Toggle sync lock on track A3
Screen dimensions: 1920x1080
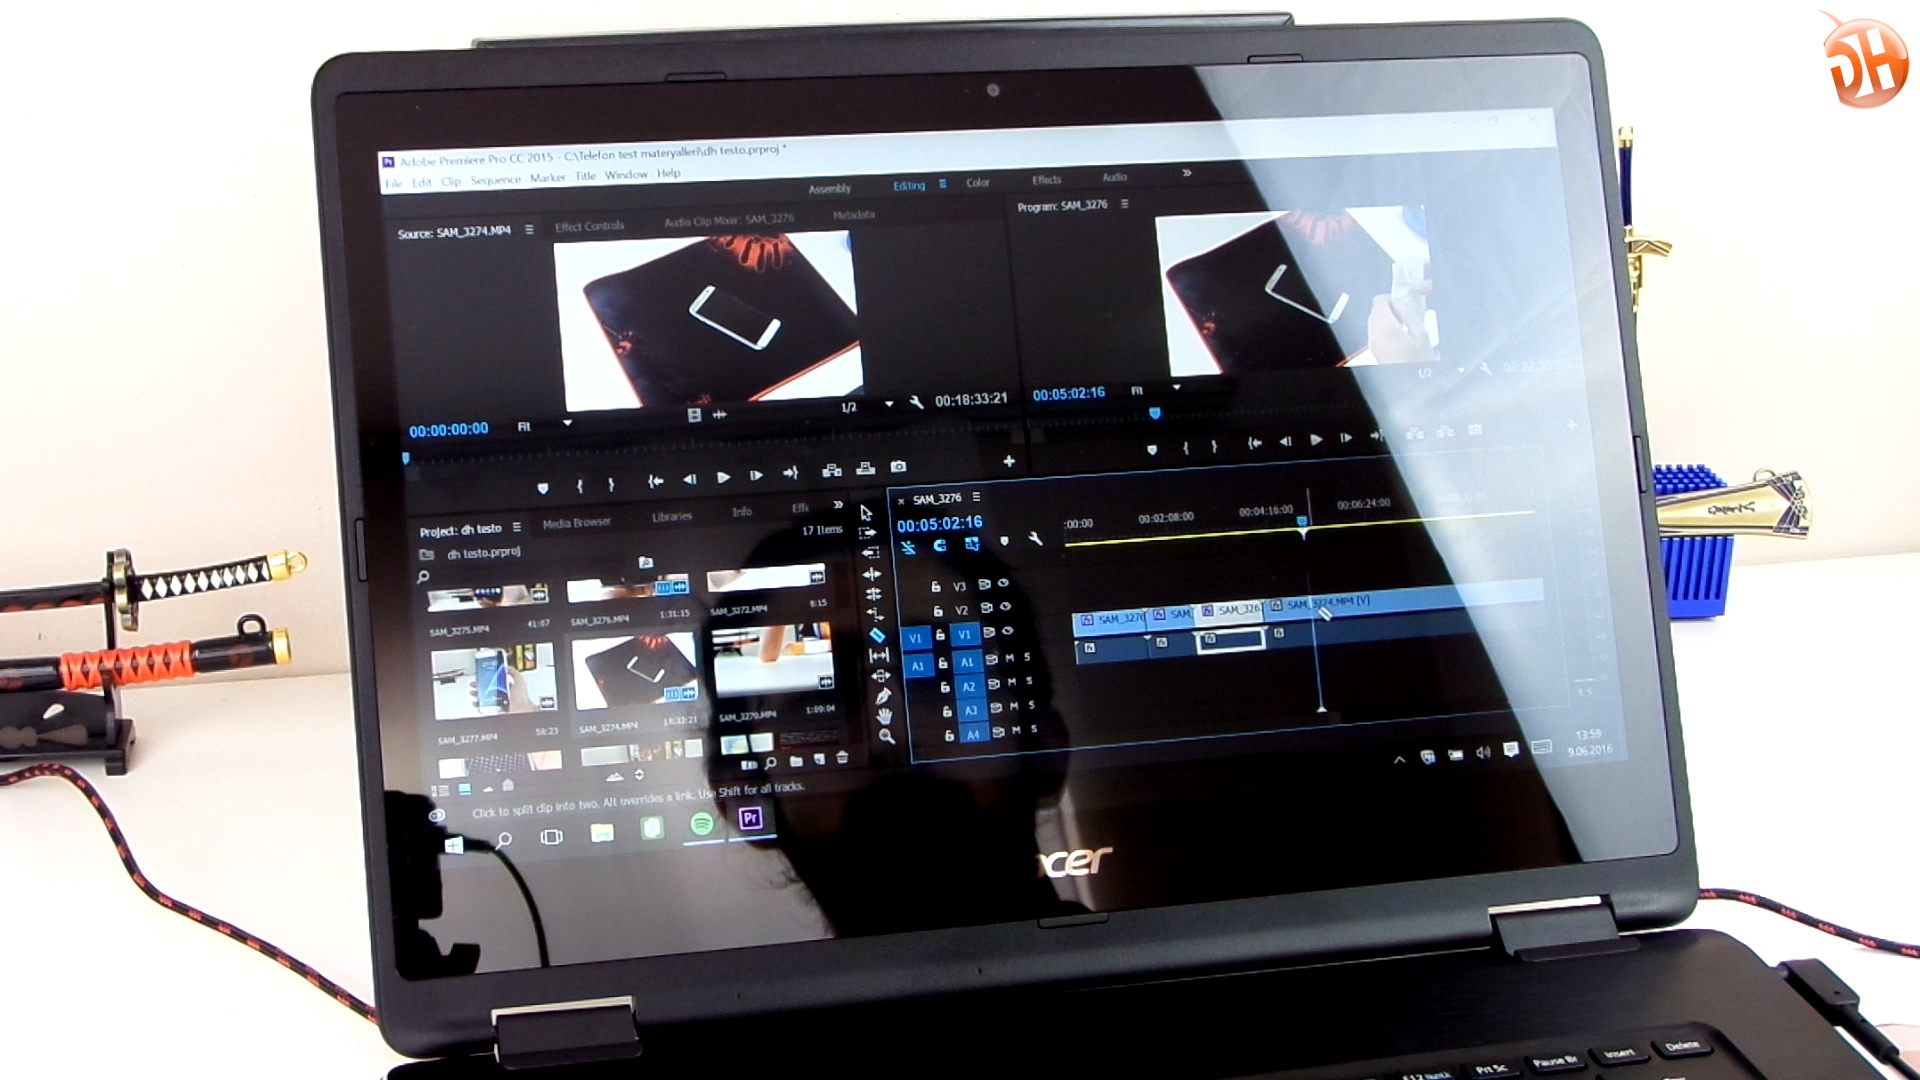(x=996, y=708)
